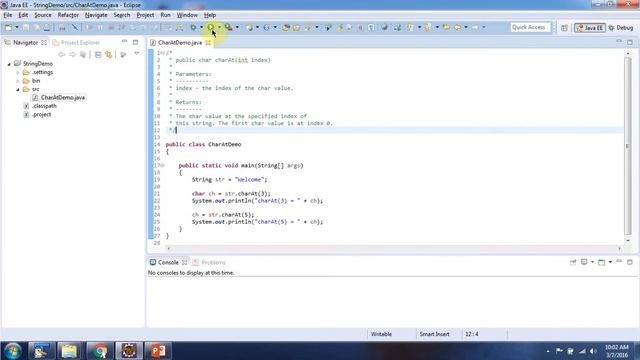Open File Explorer from the taskbar
This screenshot has width=640, height=360.
tap(69, 351)
